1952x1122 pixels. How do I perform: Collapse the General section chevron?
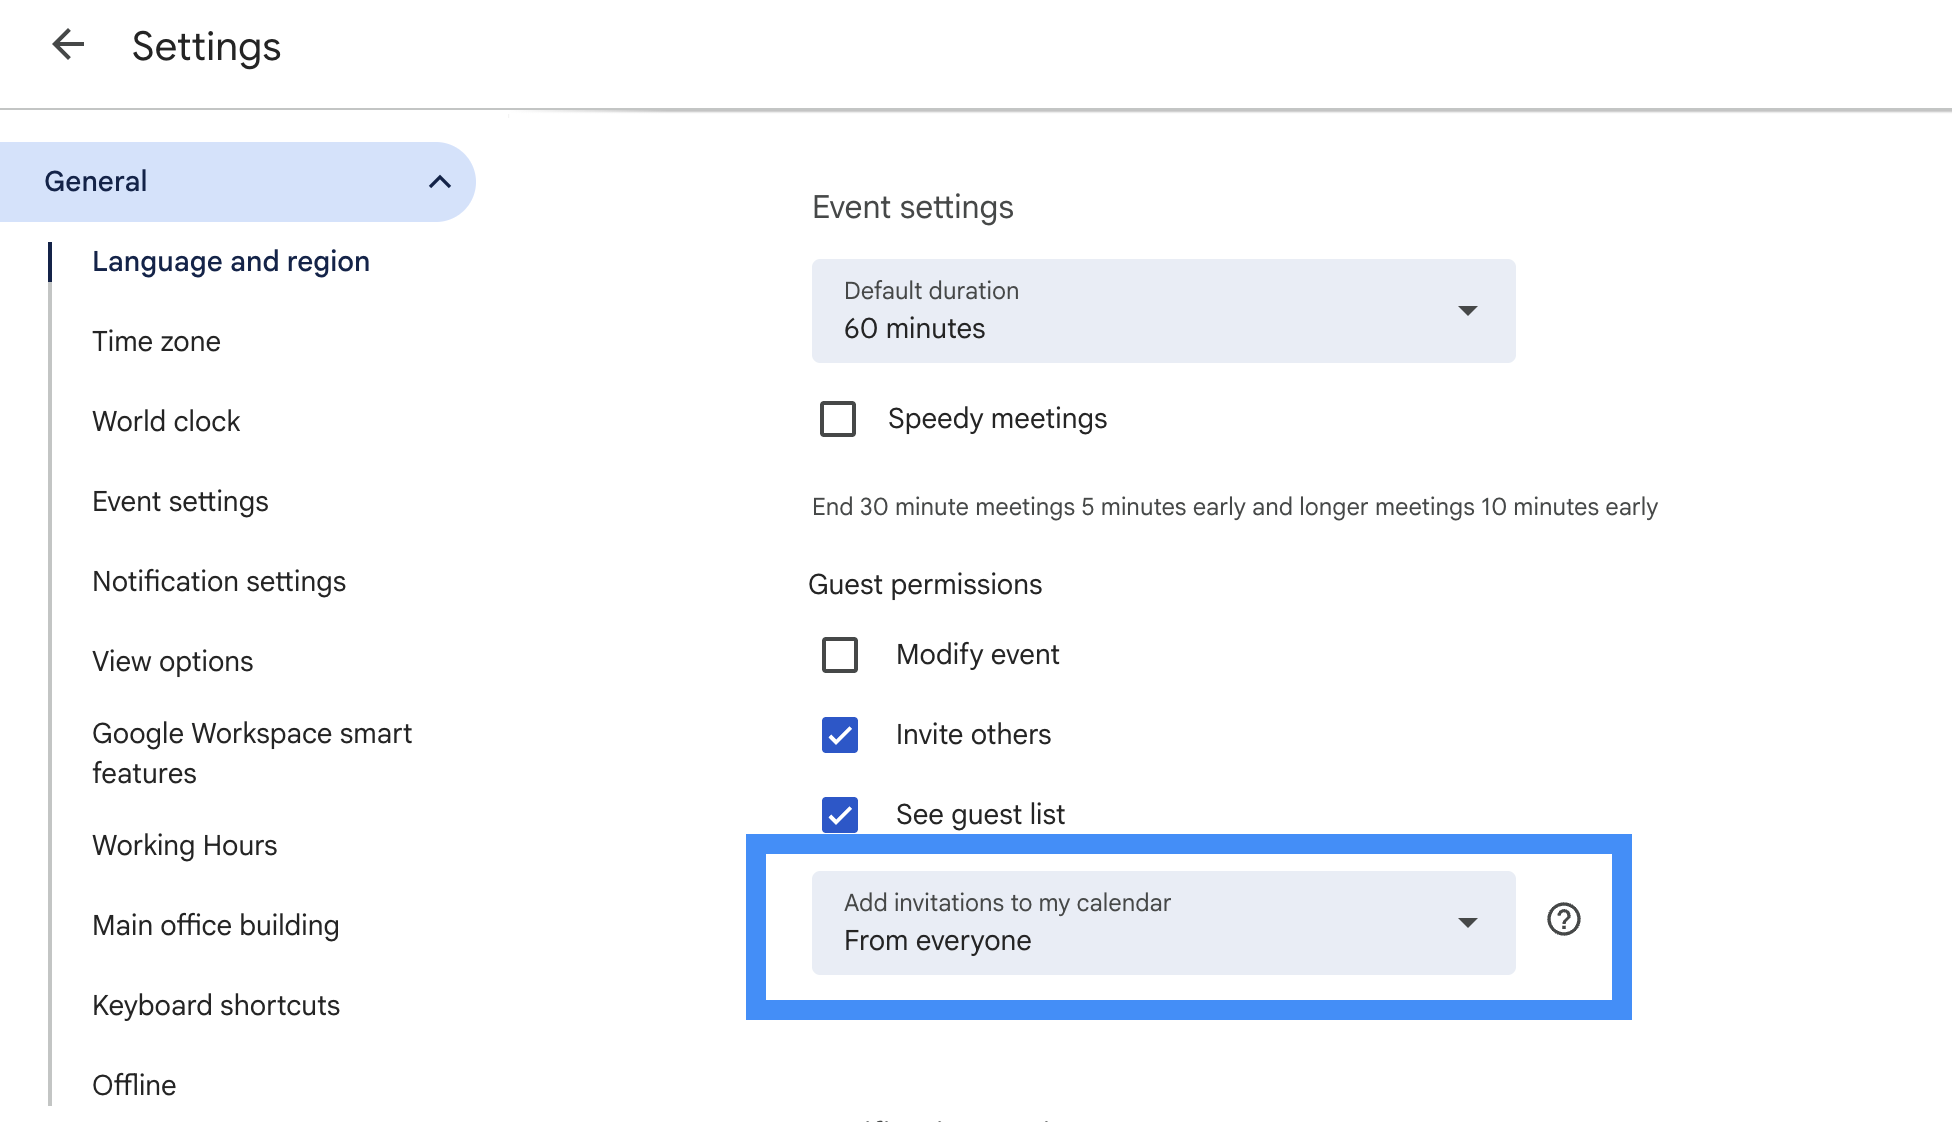(x=439, y=182)
